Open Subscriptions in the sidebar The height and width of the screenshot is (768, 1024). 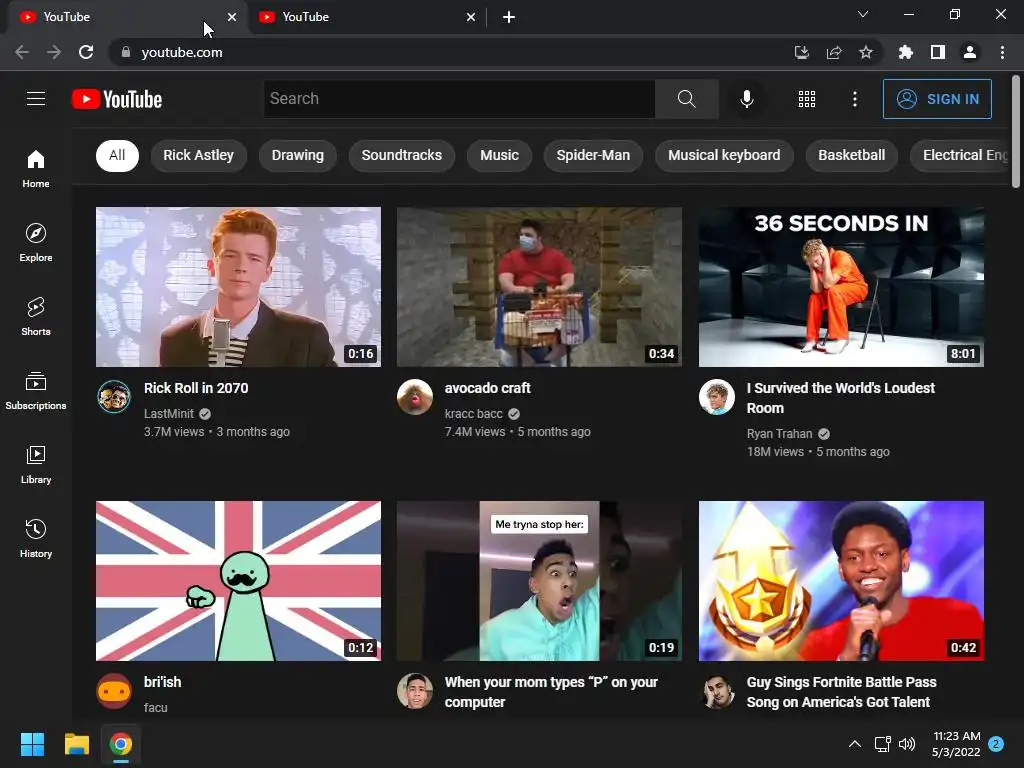[36, 391]
